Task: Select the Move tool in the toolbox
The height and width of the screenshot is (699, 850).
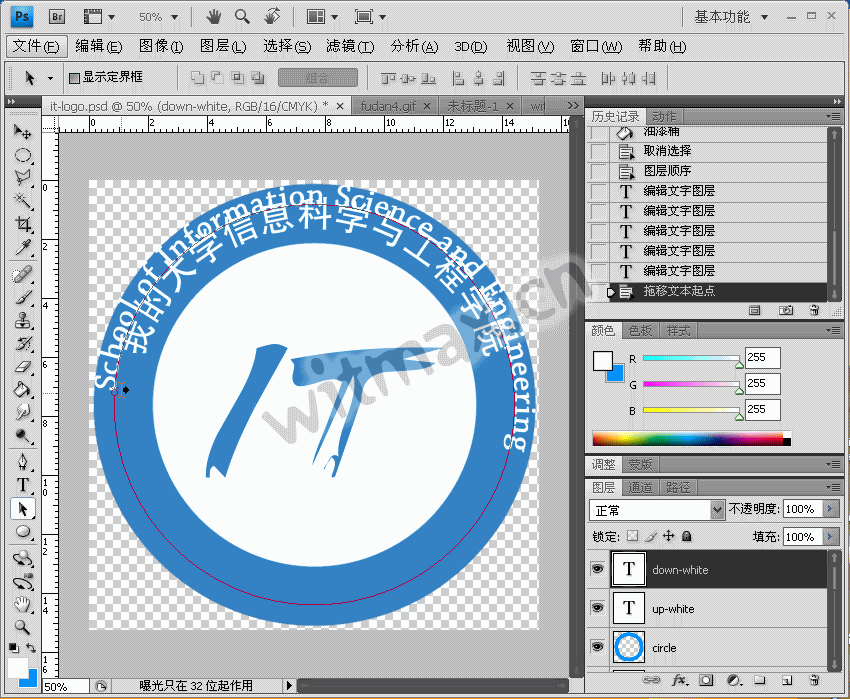Action: 22,131
